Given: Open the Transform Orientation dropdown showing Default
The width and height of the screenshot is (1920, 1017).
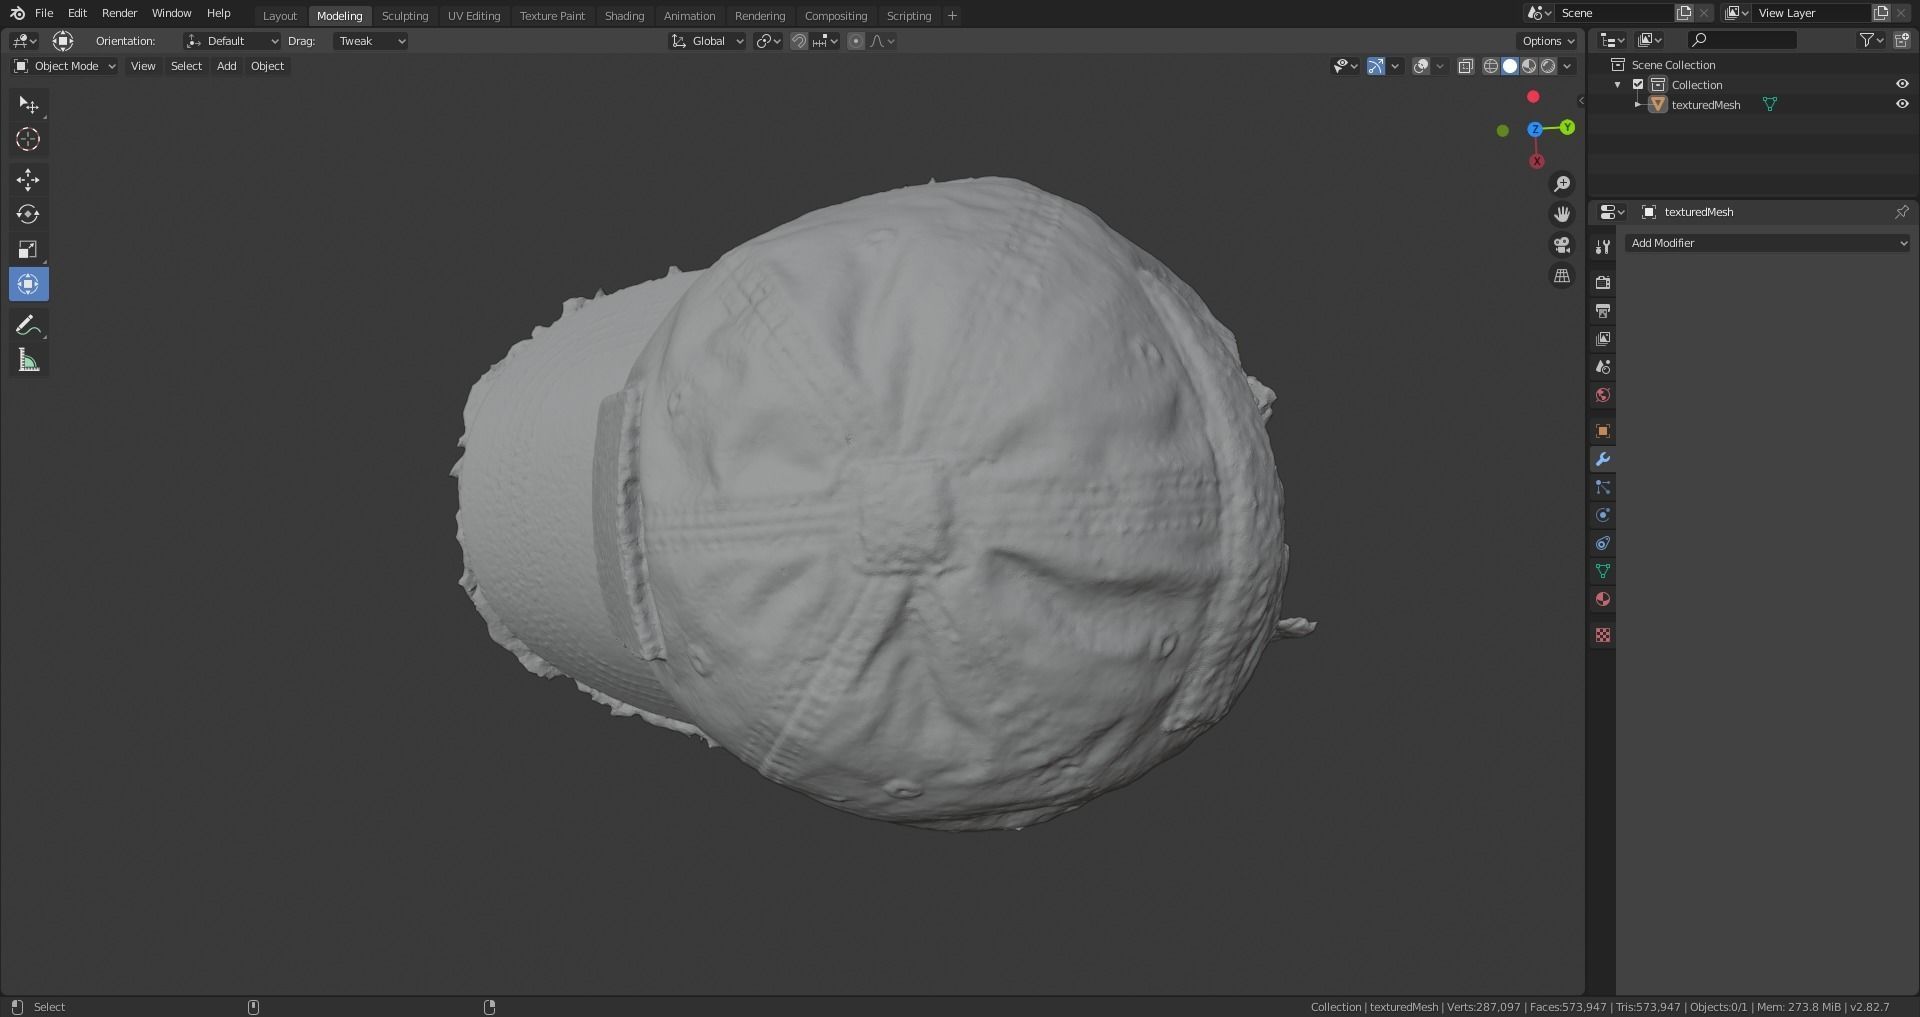Looking at the screenshot, I should pos(232,41).
